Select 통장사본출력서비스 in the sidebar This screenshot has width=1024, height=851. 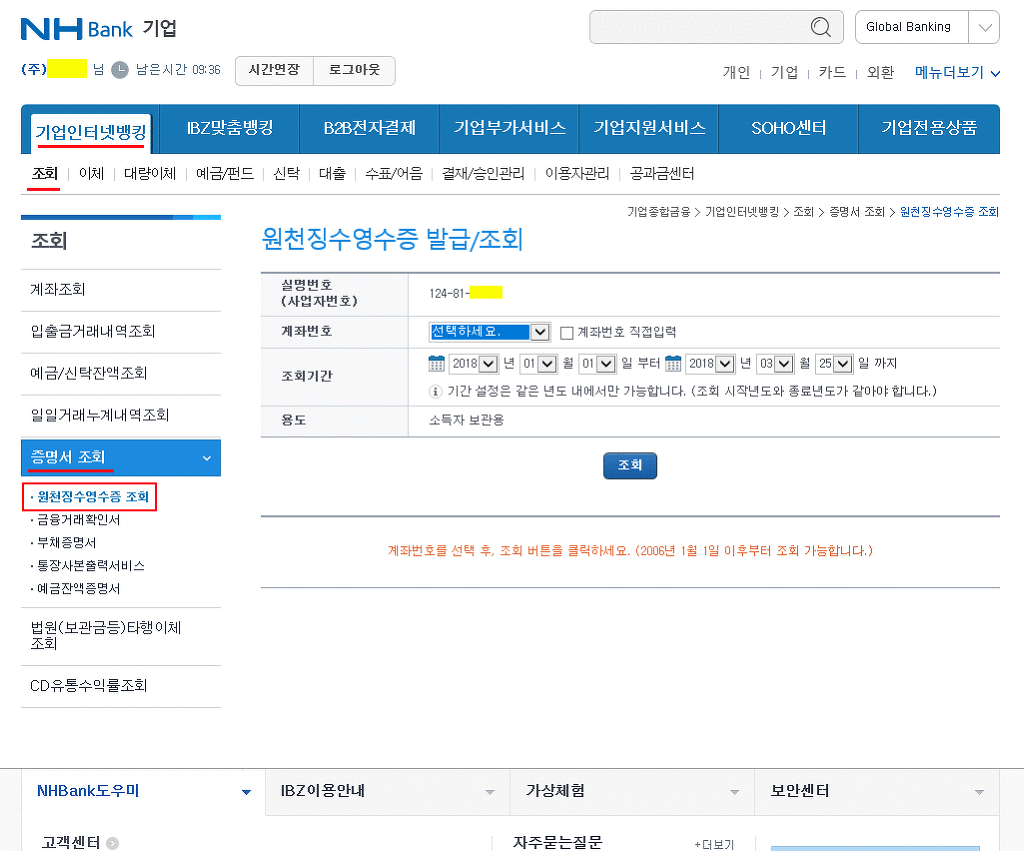[x=91, y=566]
